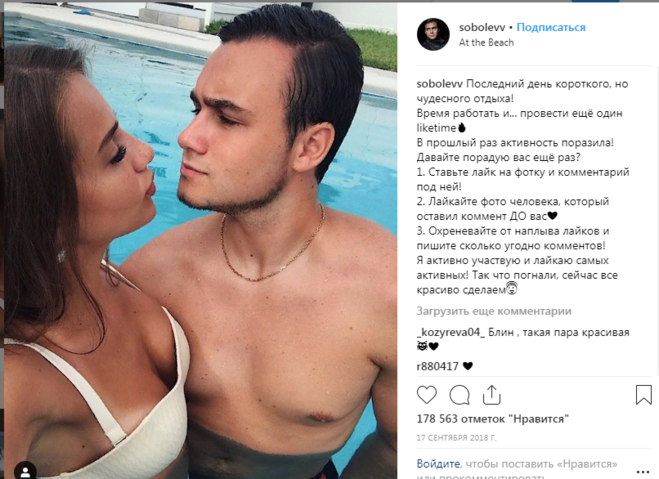Open more options three-dots menu
This screenshot has height=479, width=659.
point(643,472)
